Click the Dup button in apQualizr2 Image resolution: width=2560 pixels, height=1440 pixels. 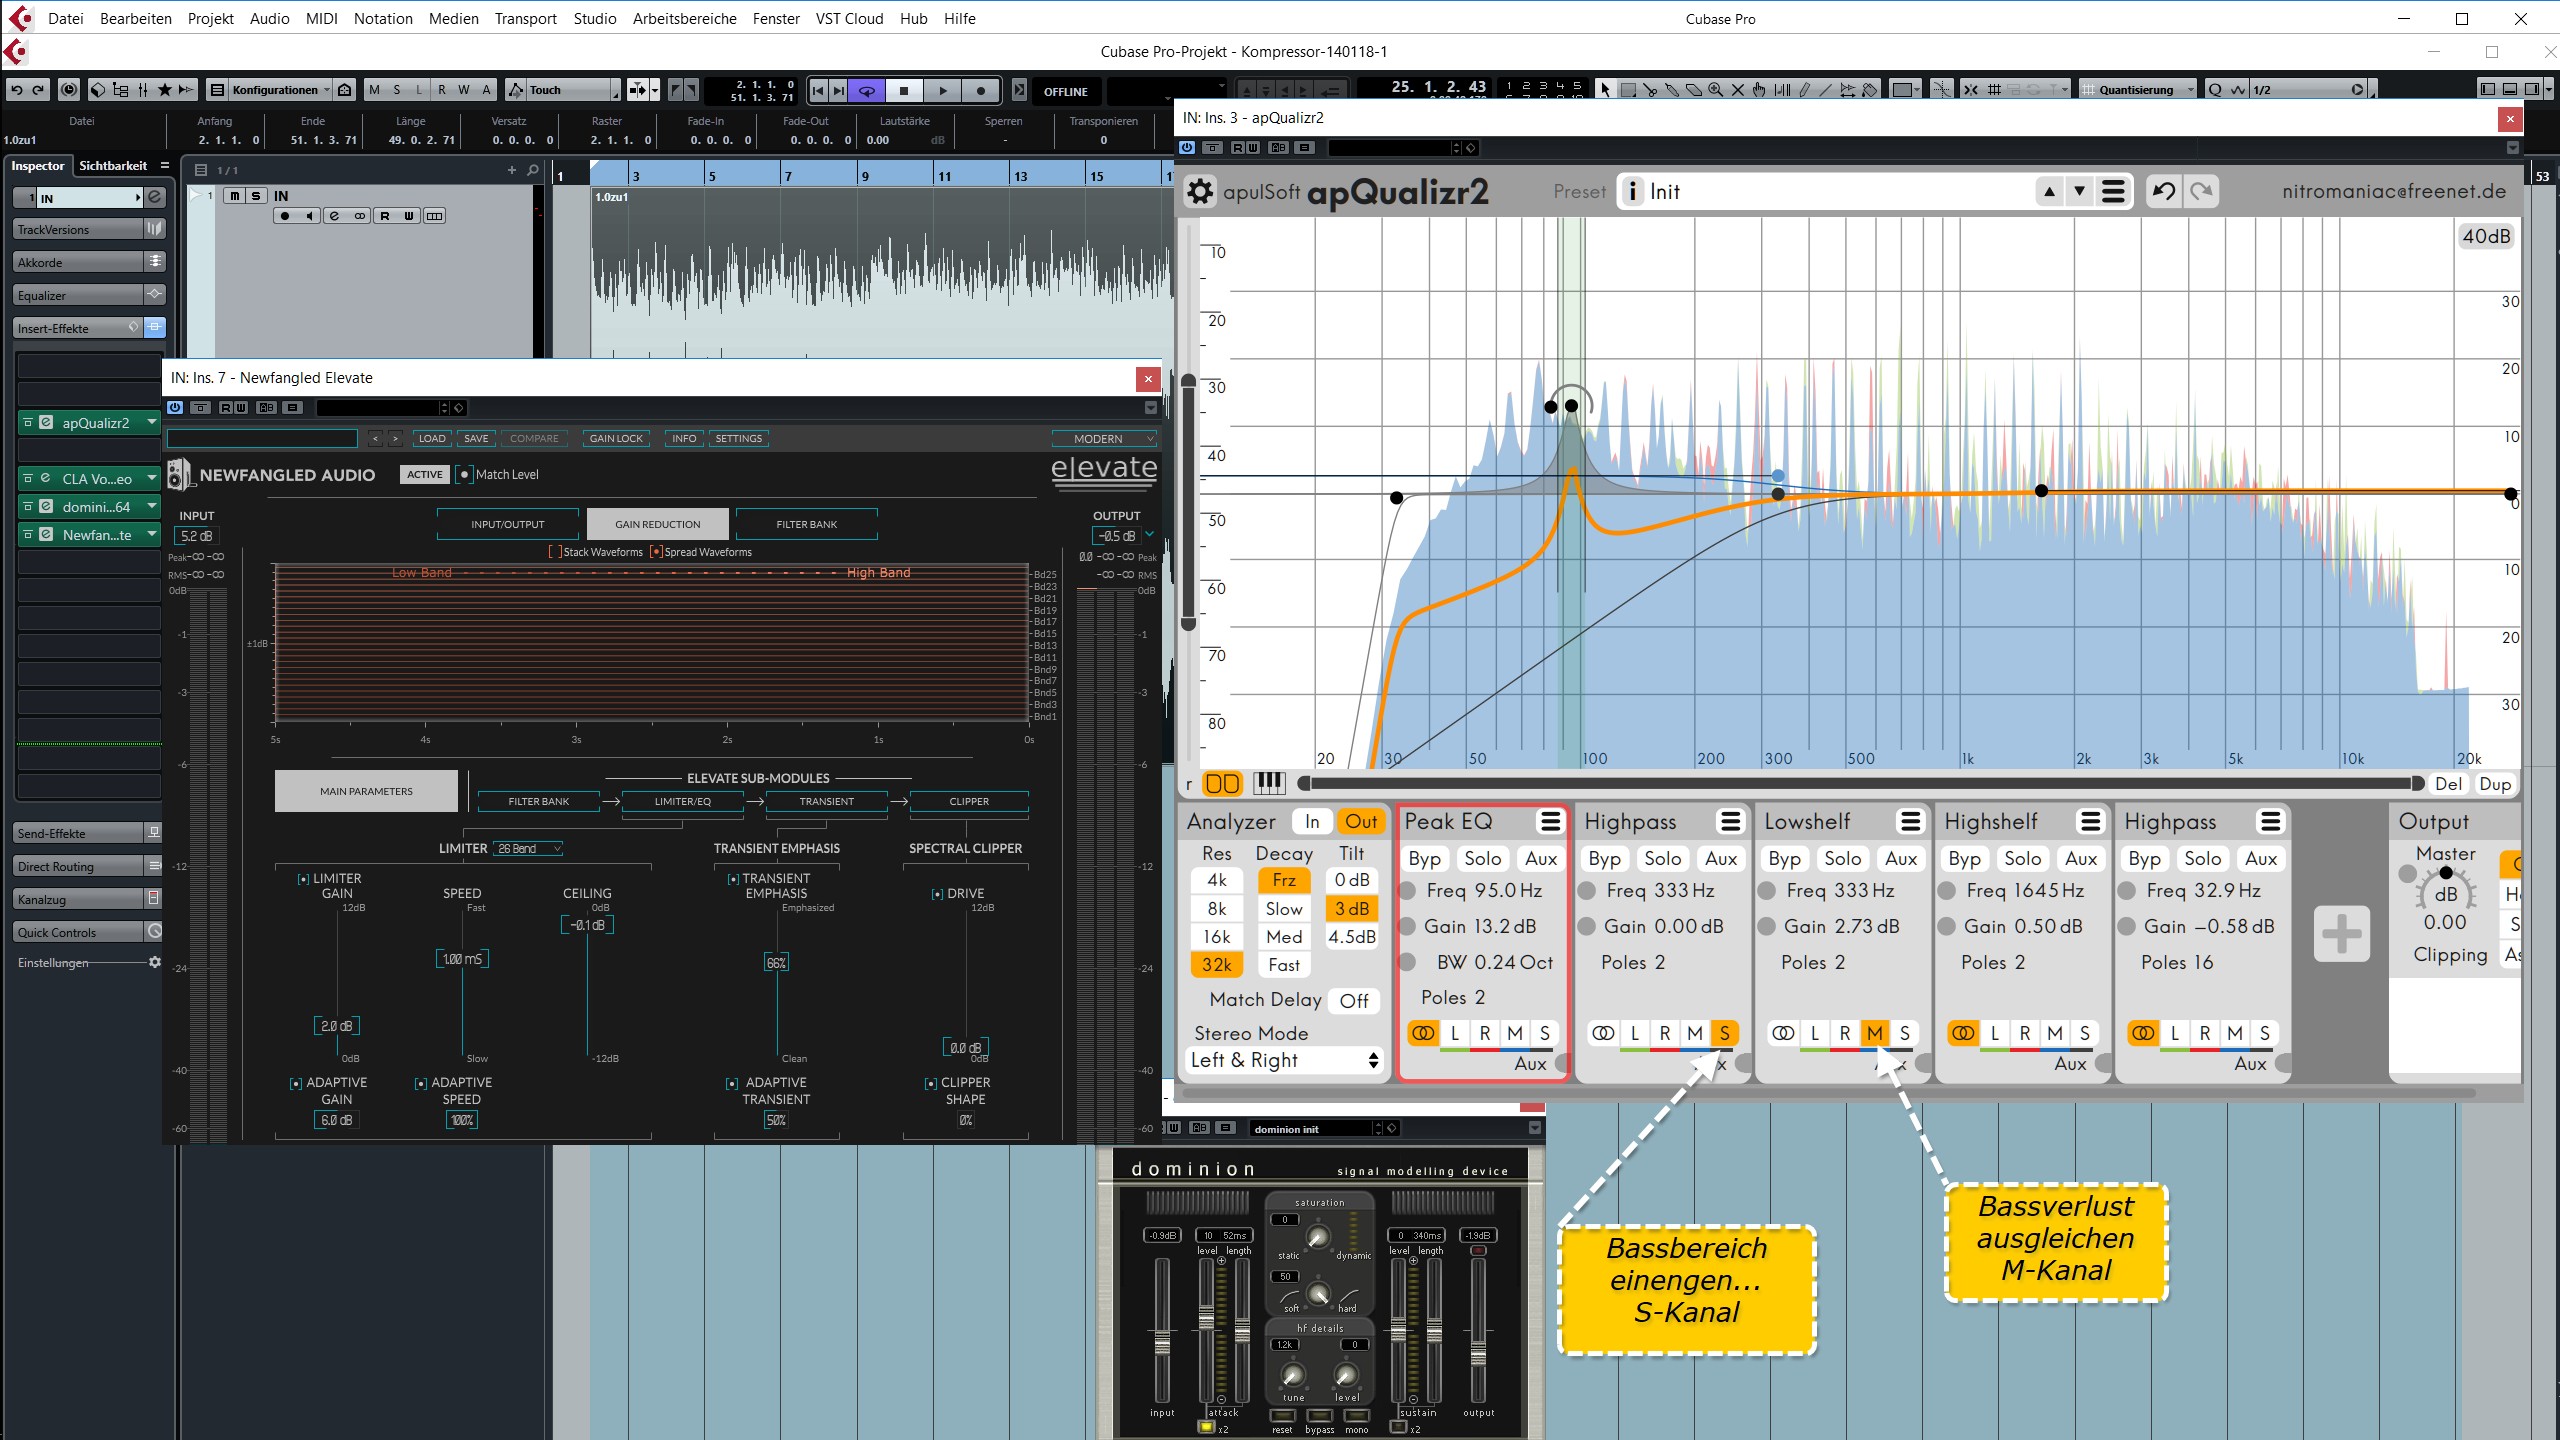(2494, 784)
